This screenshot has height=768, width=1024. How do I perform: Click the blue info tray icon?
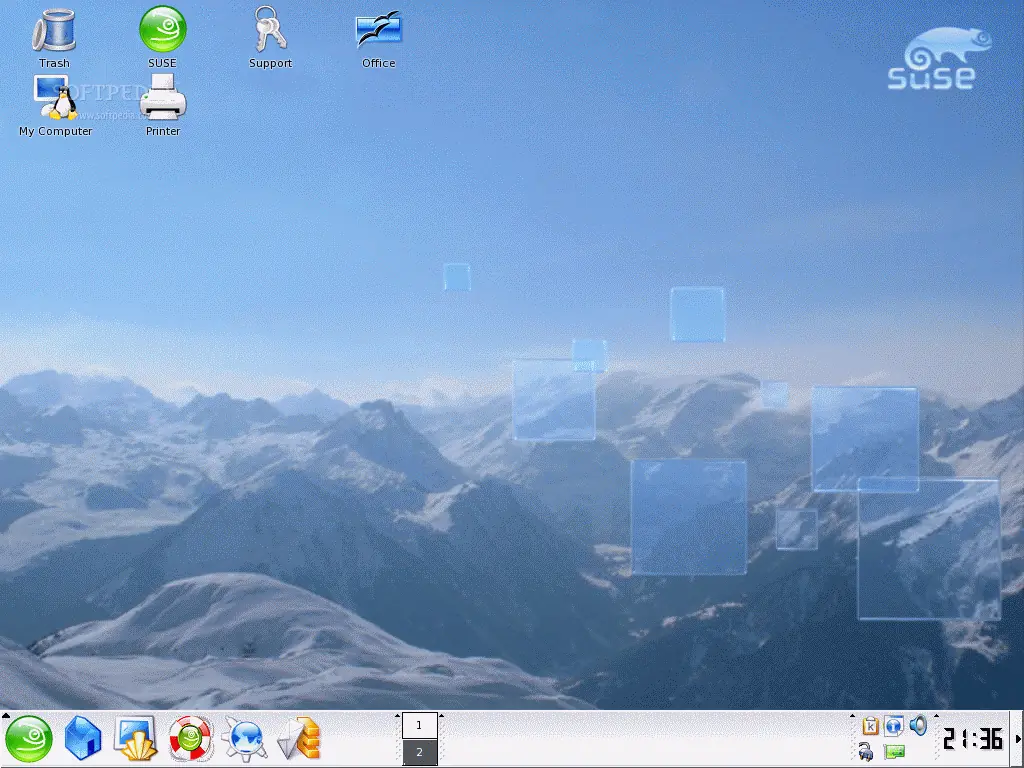894,726
